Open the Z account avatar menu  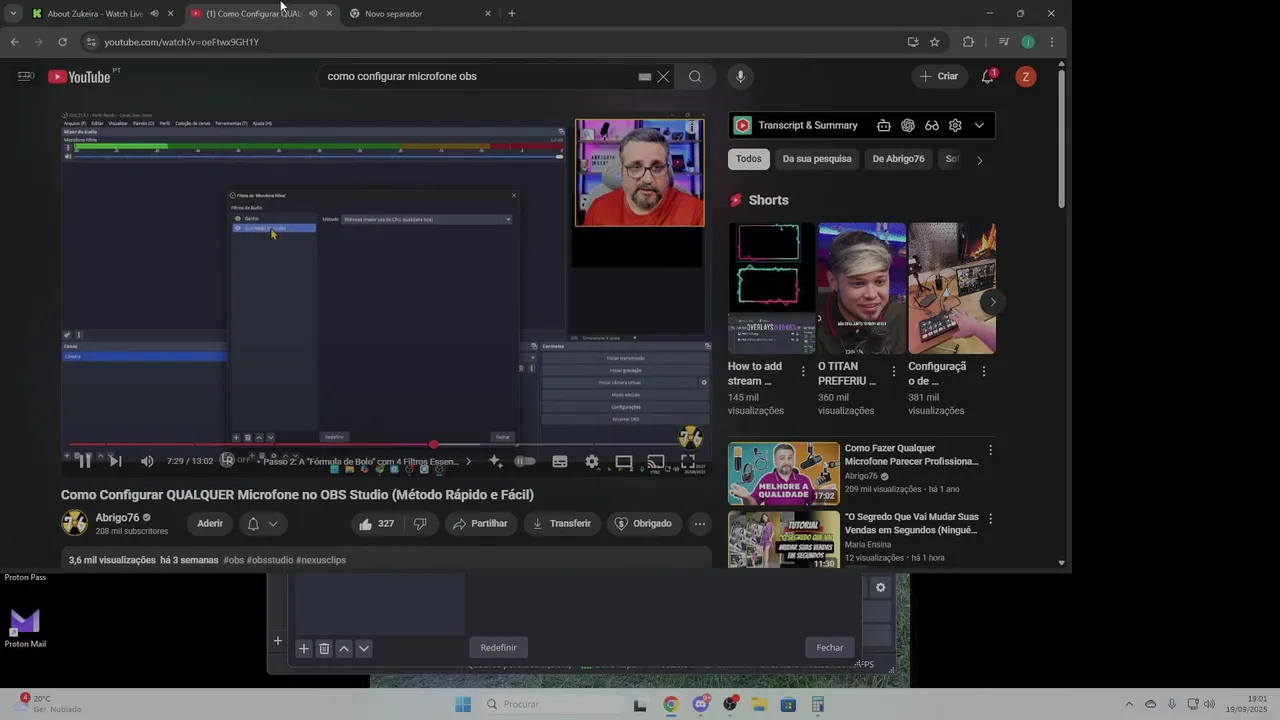click(1025, 77)
